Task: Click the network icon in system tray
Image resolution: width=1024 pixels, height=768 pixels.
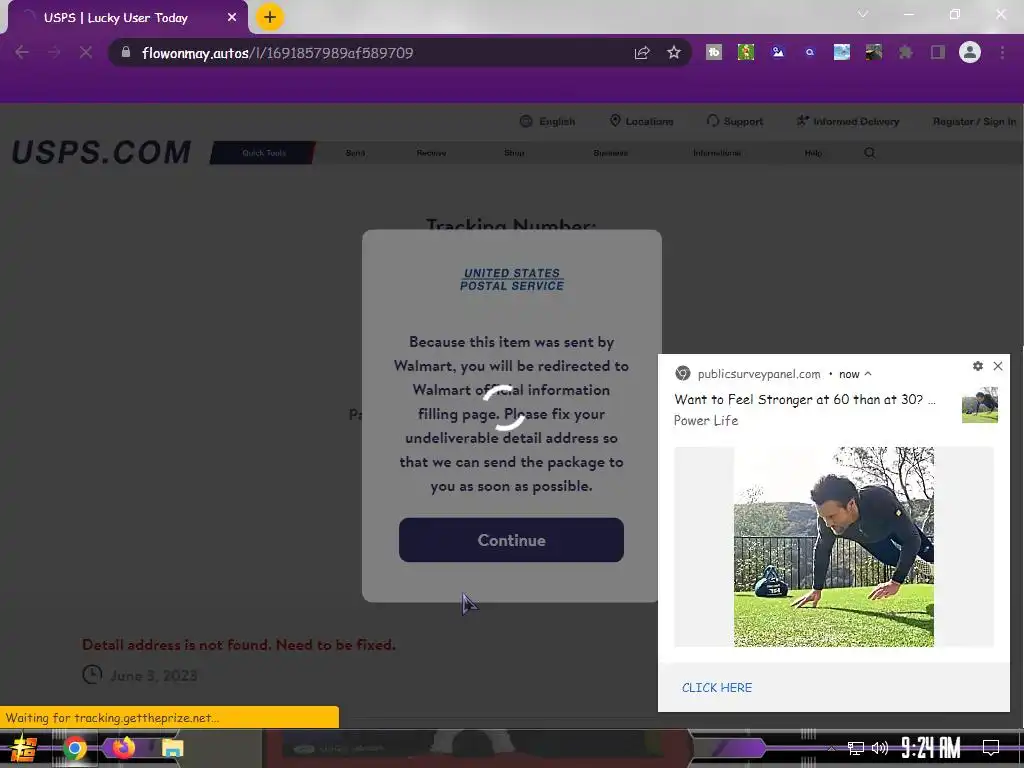Action: [x=855, y=748]
